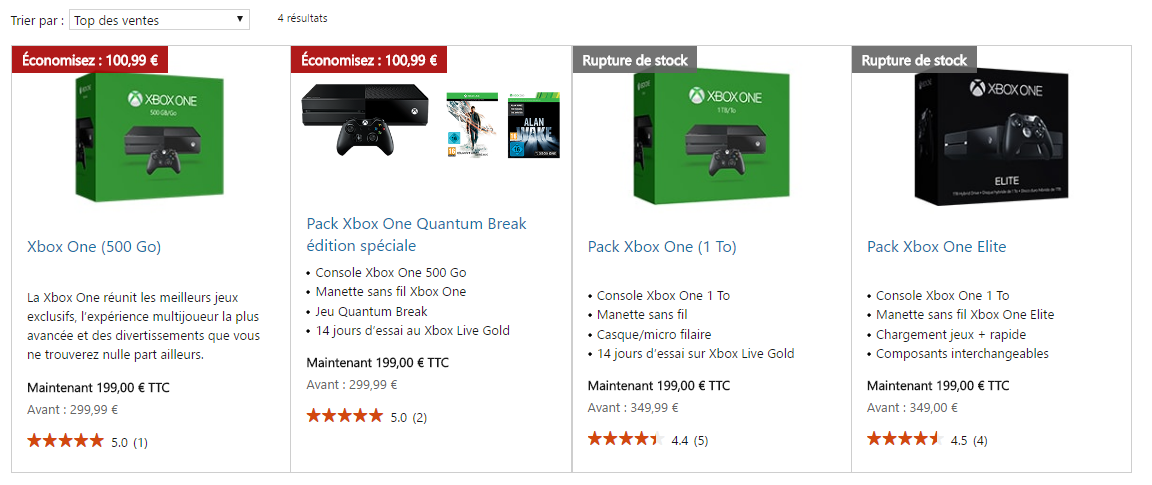Open the 'Pack Xbox One (1 To)' link

coord(654,247)
